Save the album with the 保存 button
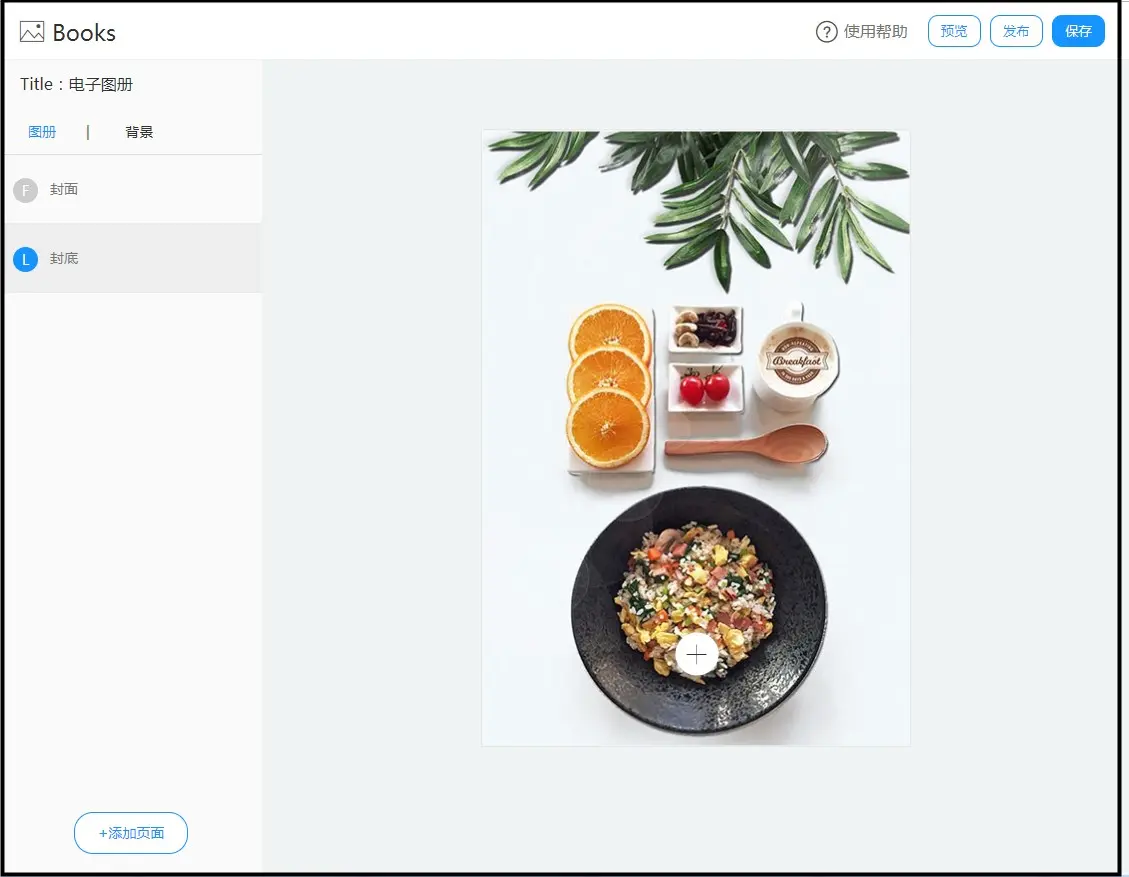The width and height of the screenshot is (1129, 877). pyautogui.click(x=1078, y=31)
